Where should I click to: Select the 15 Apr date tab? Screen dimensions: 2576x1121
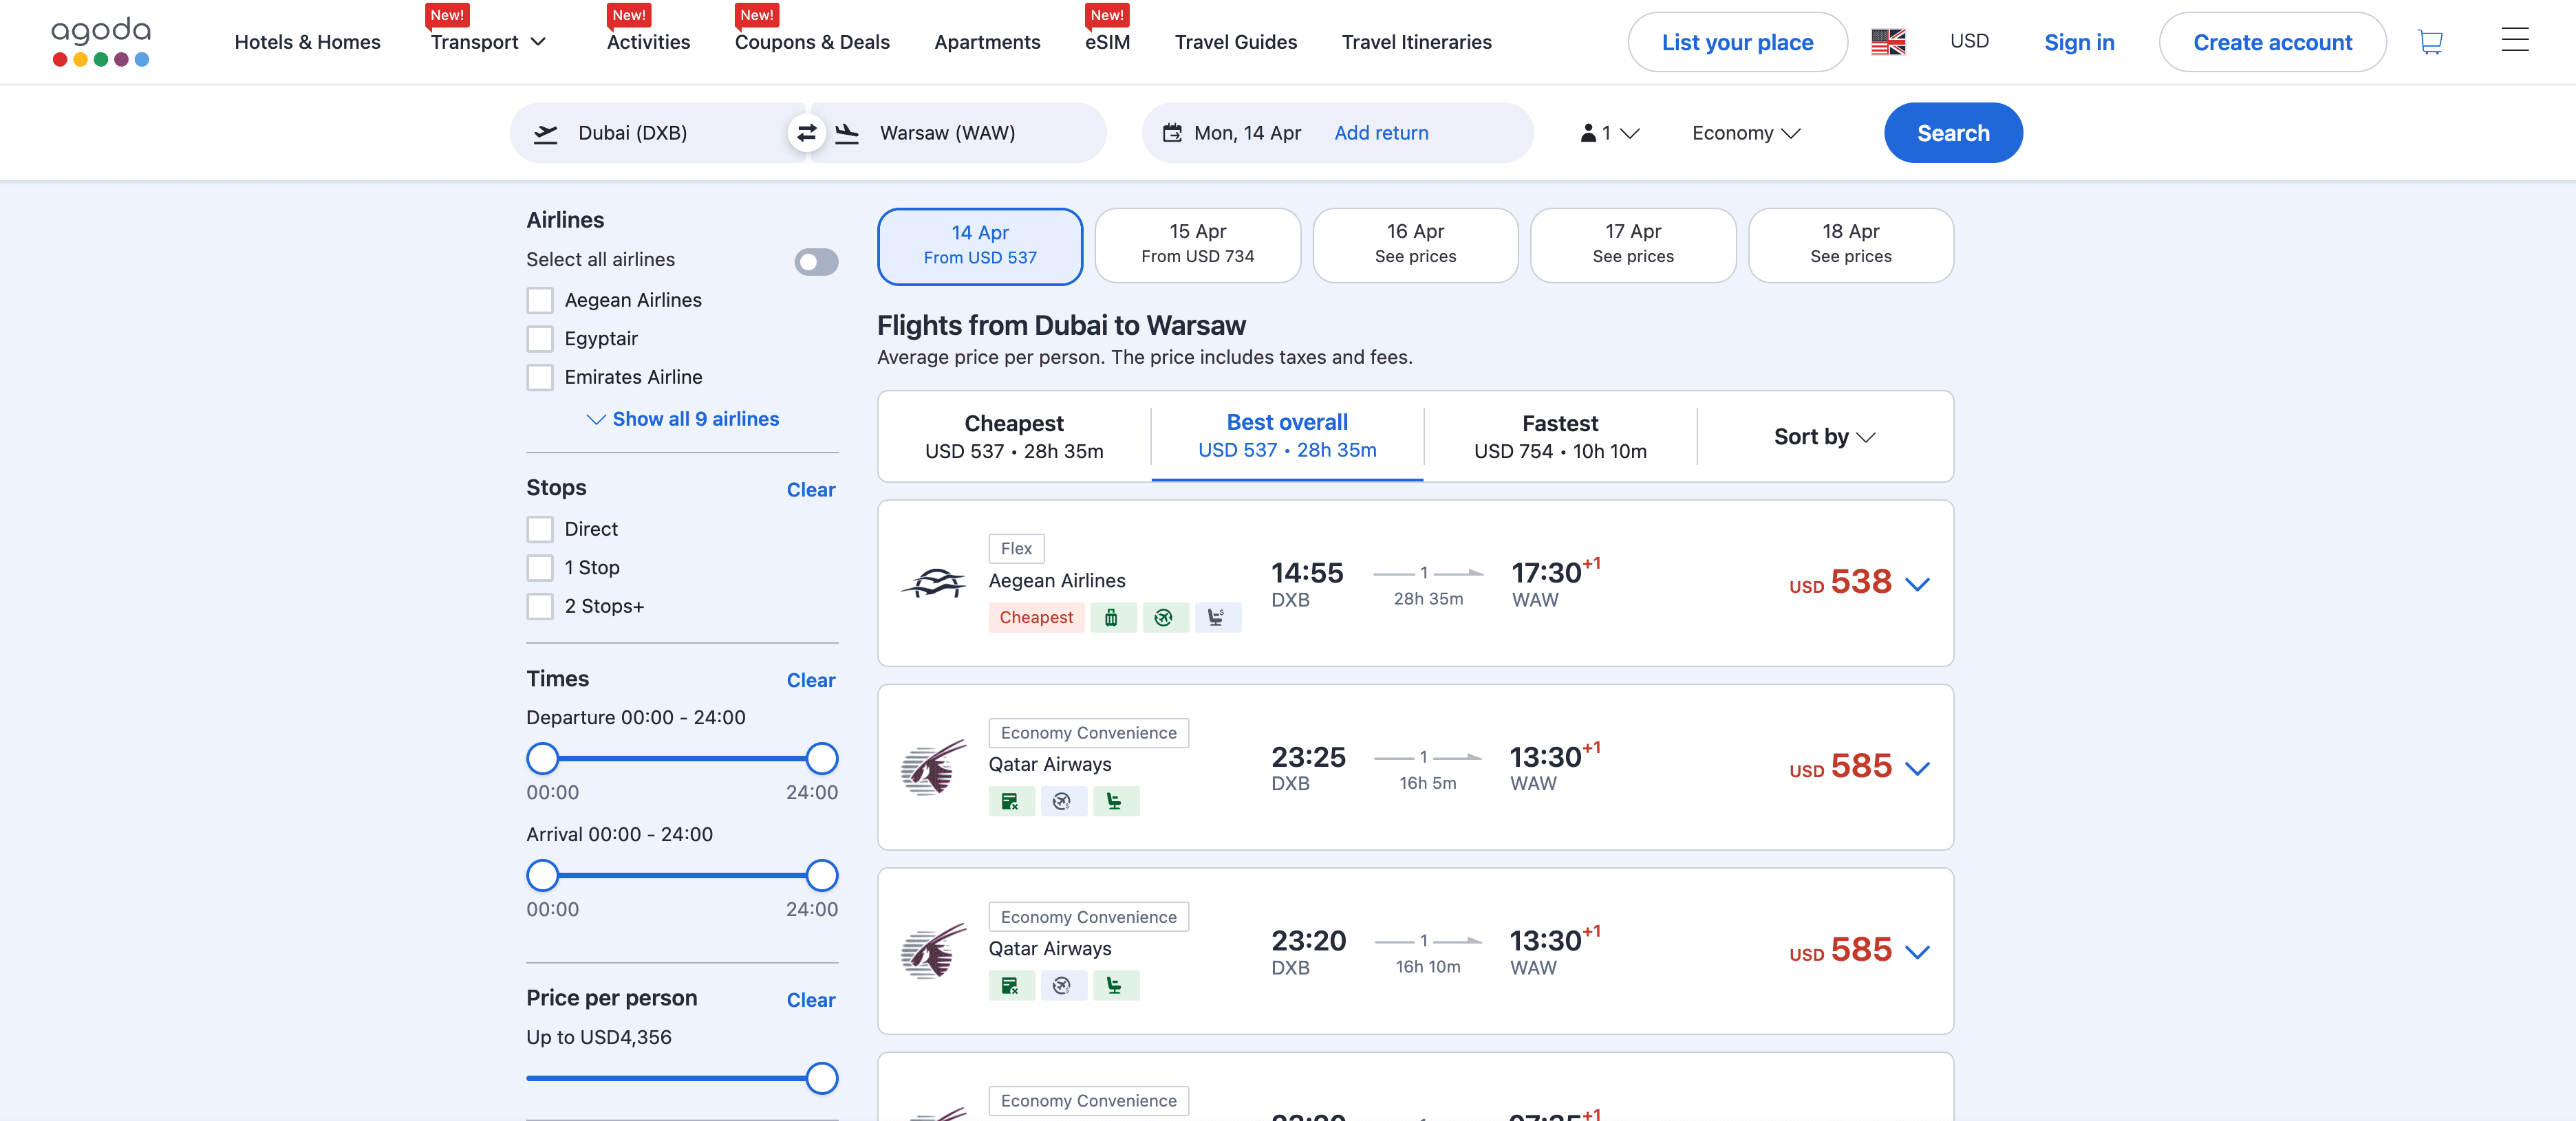[x=1197, y=245]
